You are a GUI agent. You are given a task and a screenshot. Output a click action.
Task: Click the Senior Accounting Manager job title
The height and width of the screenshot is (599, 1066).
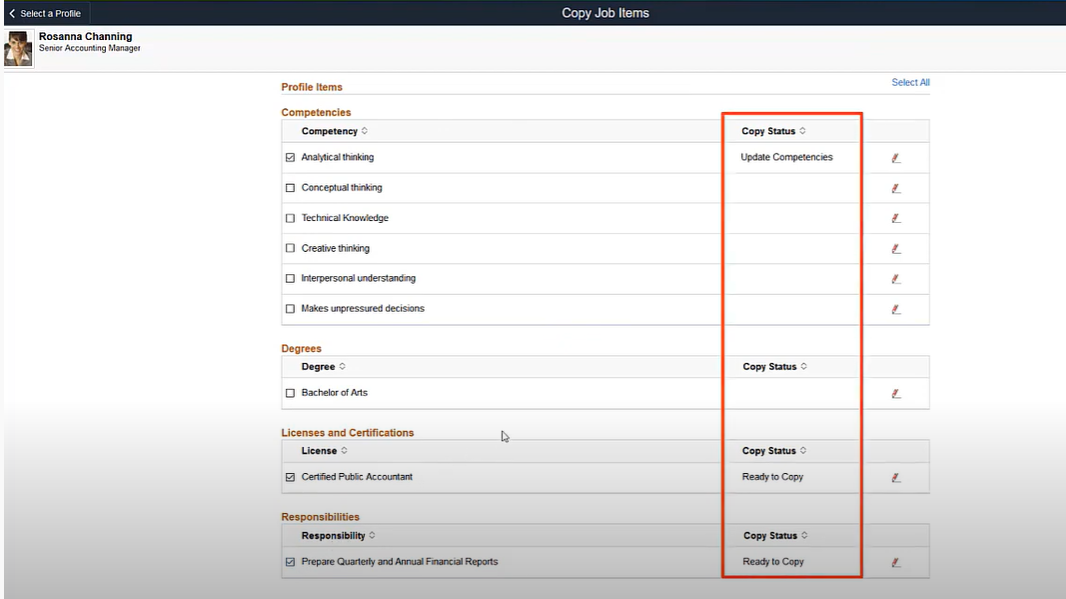90,48
